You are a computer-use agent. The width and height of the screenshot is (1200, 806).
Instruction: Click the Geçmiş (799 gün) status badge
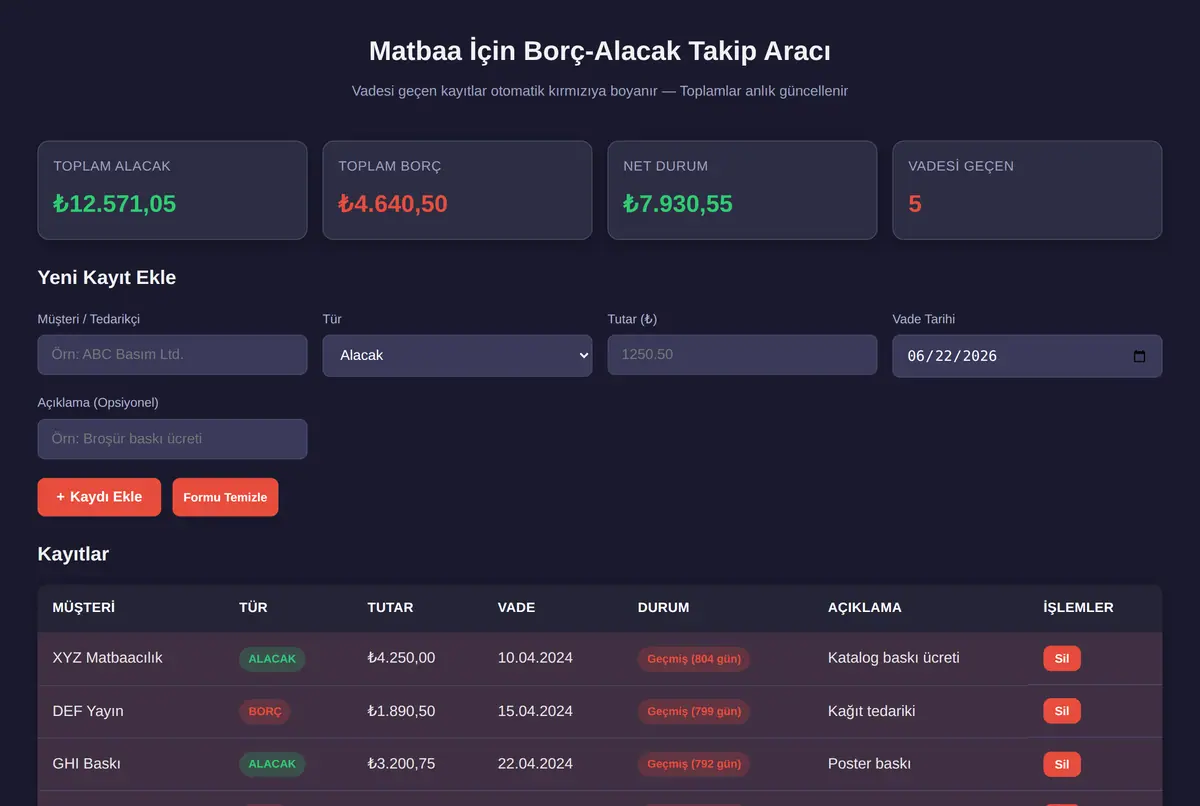tap(694, 712)
